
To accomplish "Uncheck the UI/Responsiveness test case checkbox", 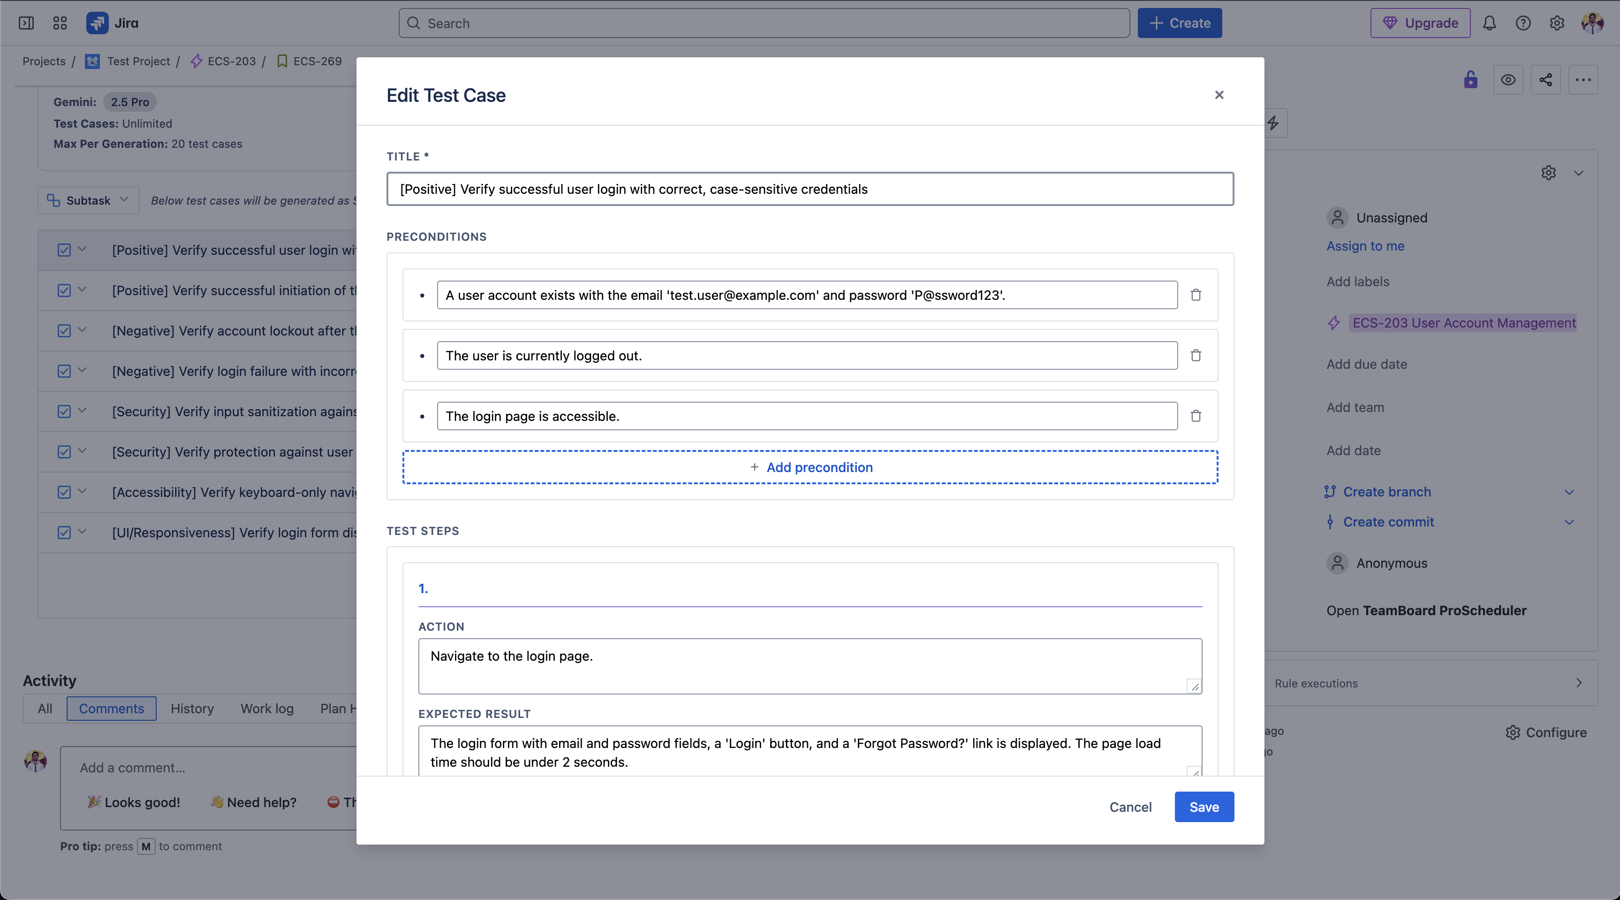I will (64, 533).
